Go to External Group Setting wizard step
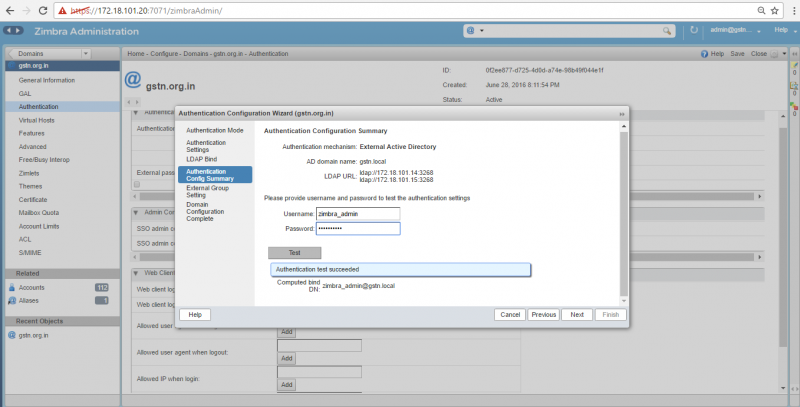Image resolution: width=800 pixels, height=407 pixels. click(x=207, y=192)
